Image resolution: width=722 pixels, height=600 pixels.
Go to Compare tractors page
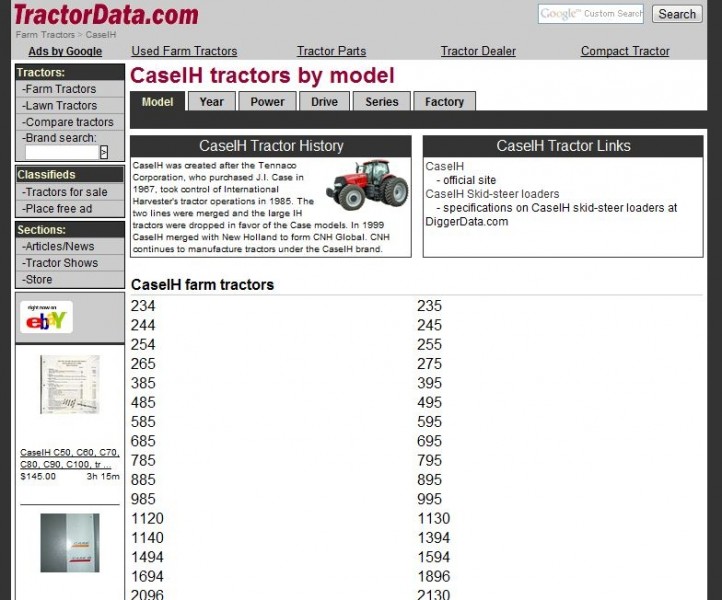coord(69,122)
